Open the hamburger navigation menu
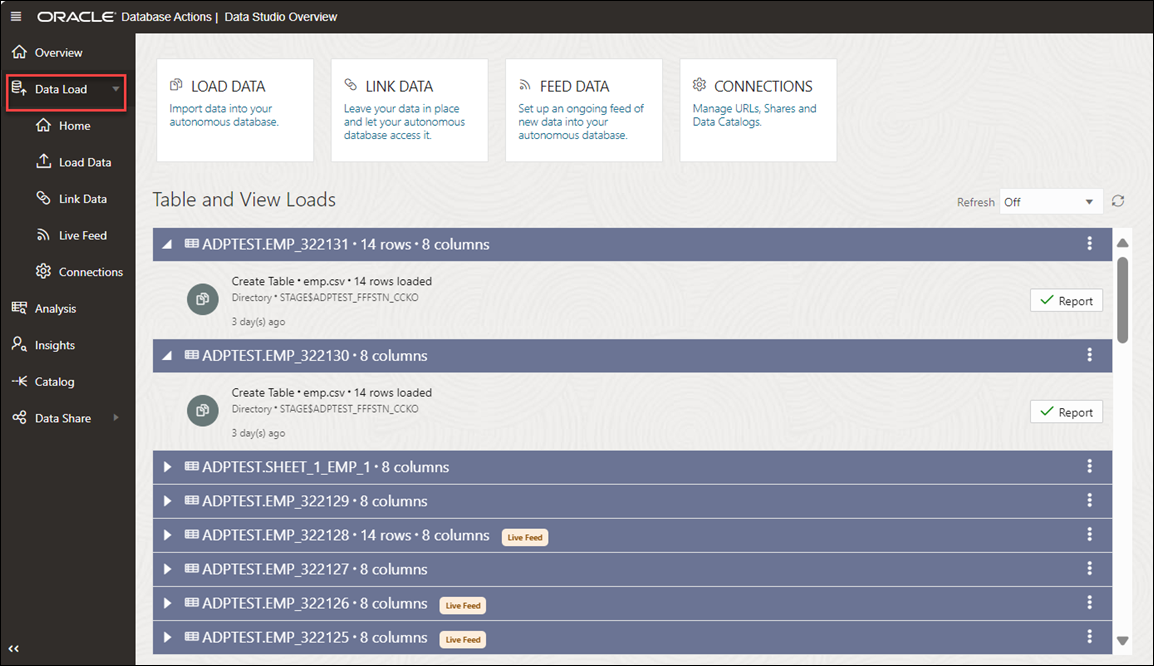 tap(14, 16)
